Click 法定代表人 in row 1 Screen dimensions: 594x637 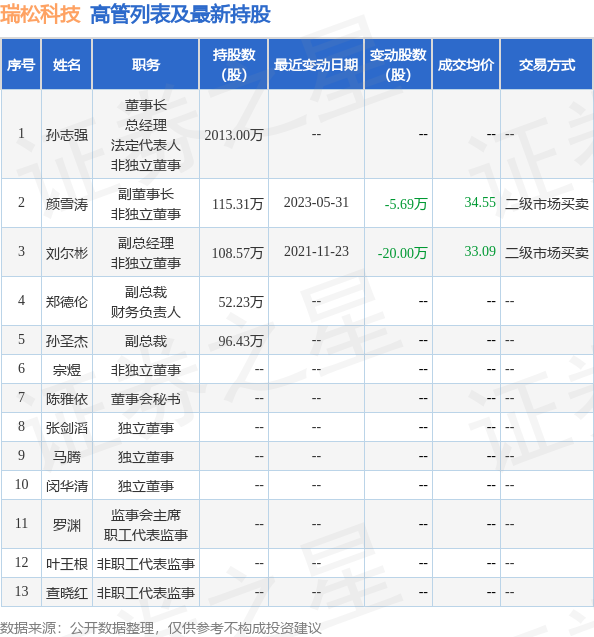tap(146, 145)
